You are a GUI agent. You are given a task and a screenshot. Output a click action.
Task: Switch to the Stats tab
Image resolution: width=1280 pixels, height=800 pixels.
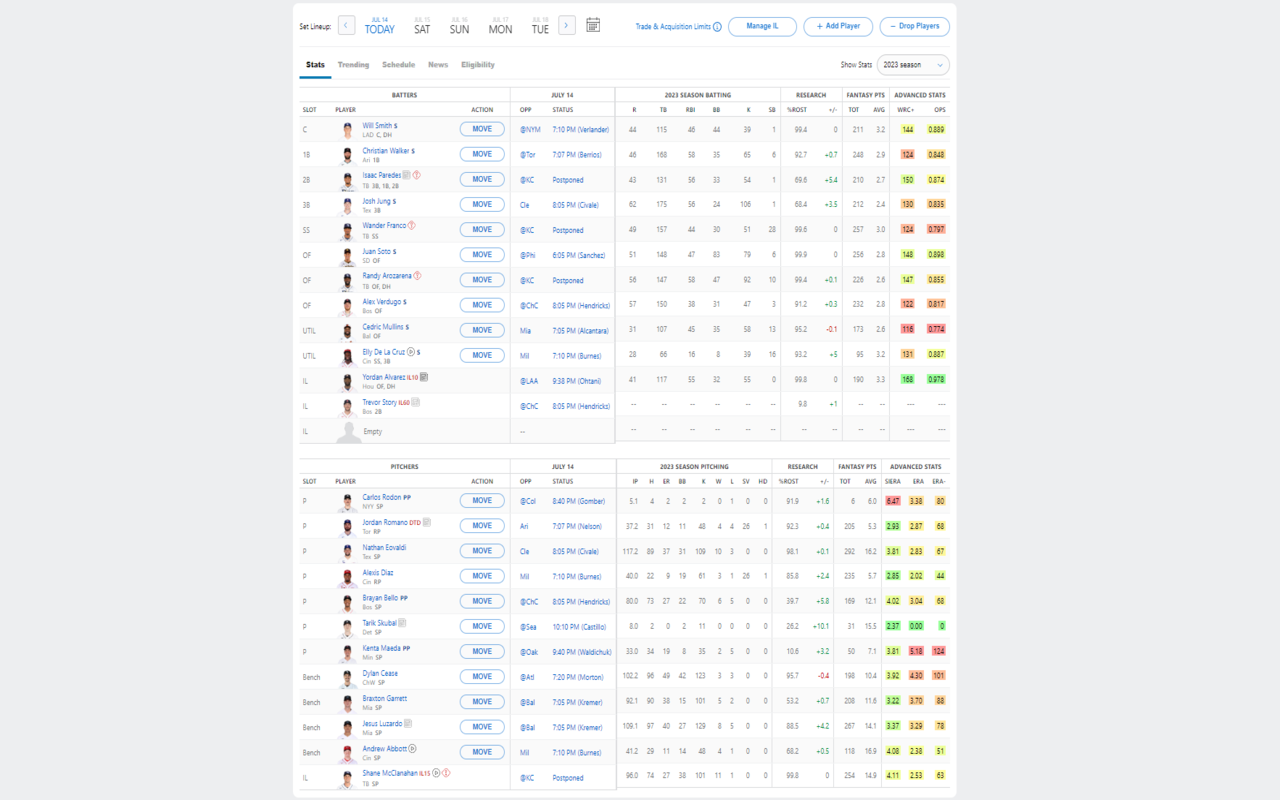coord(315,65)
